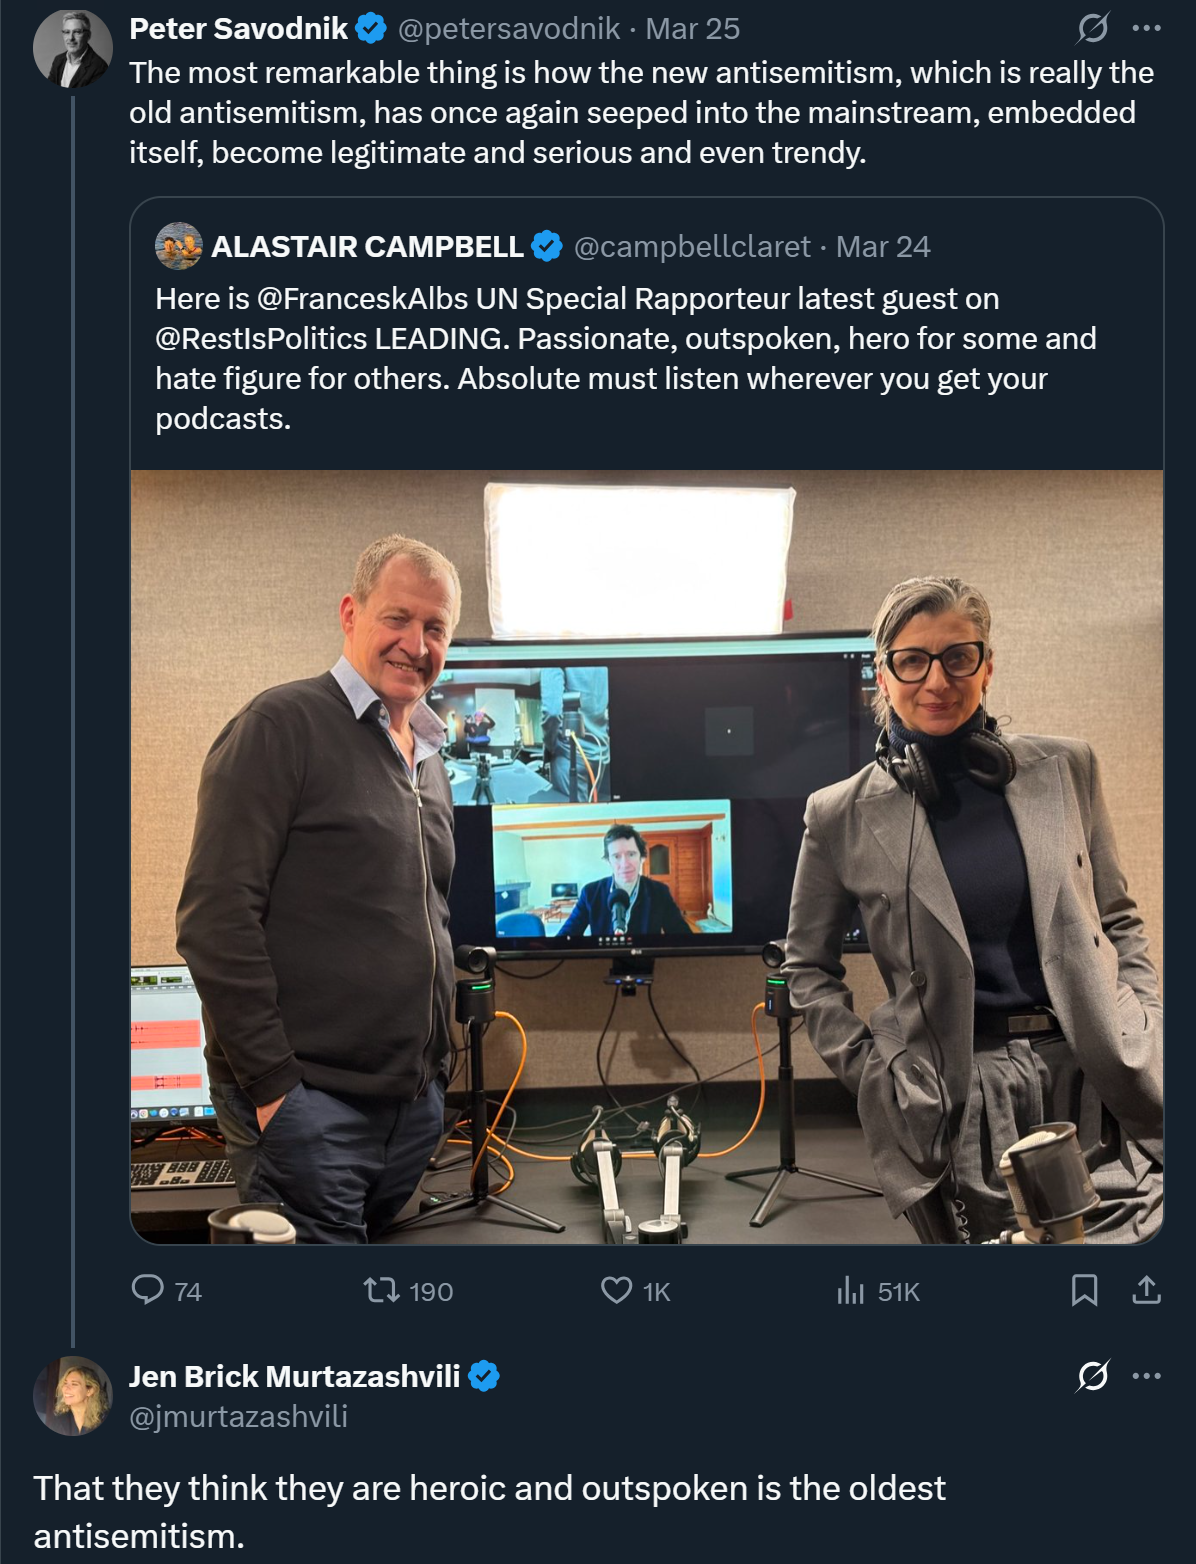Click the Peter Savodnik display name
Screen dimensions: 1196x1564
tap(238, 29)
